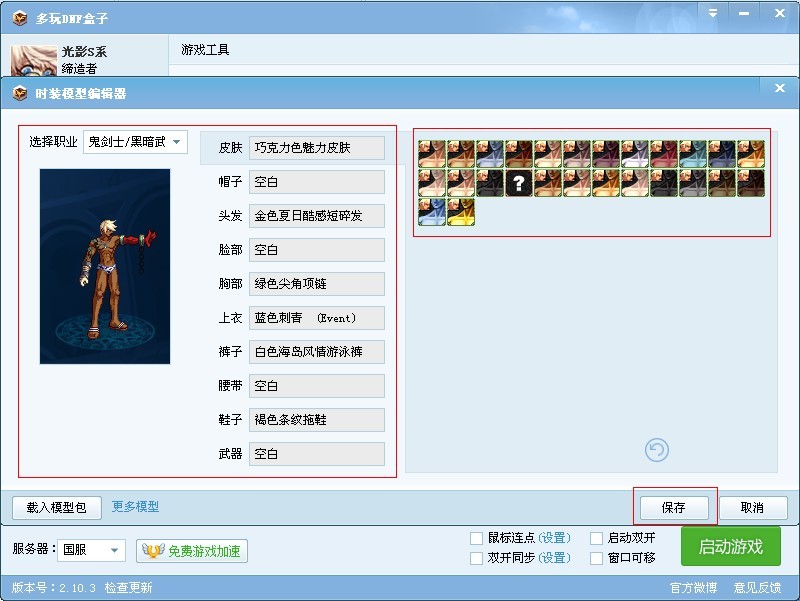
Task: Expand the 帽子 item selection field
Action: pos(316,181)
